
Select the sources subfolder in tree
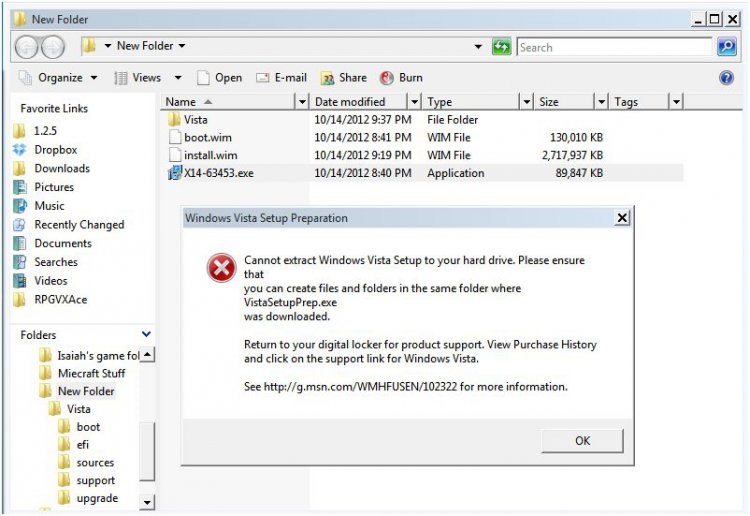pos(95,462)
